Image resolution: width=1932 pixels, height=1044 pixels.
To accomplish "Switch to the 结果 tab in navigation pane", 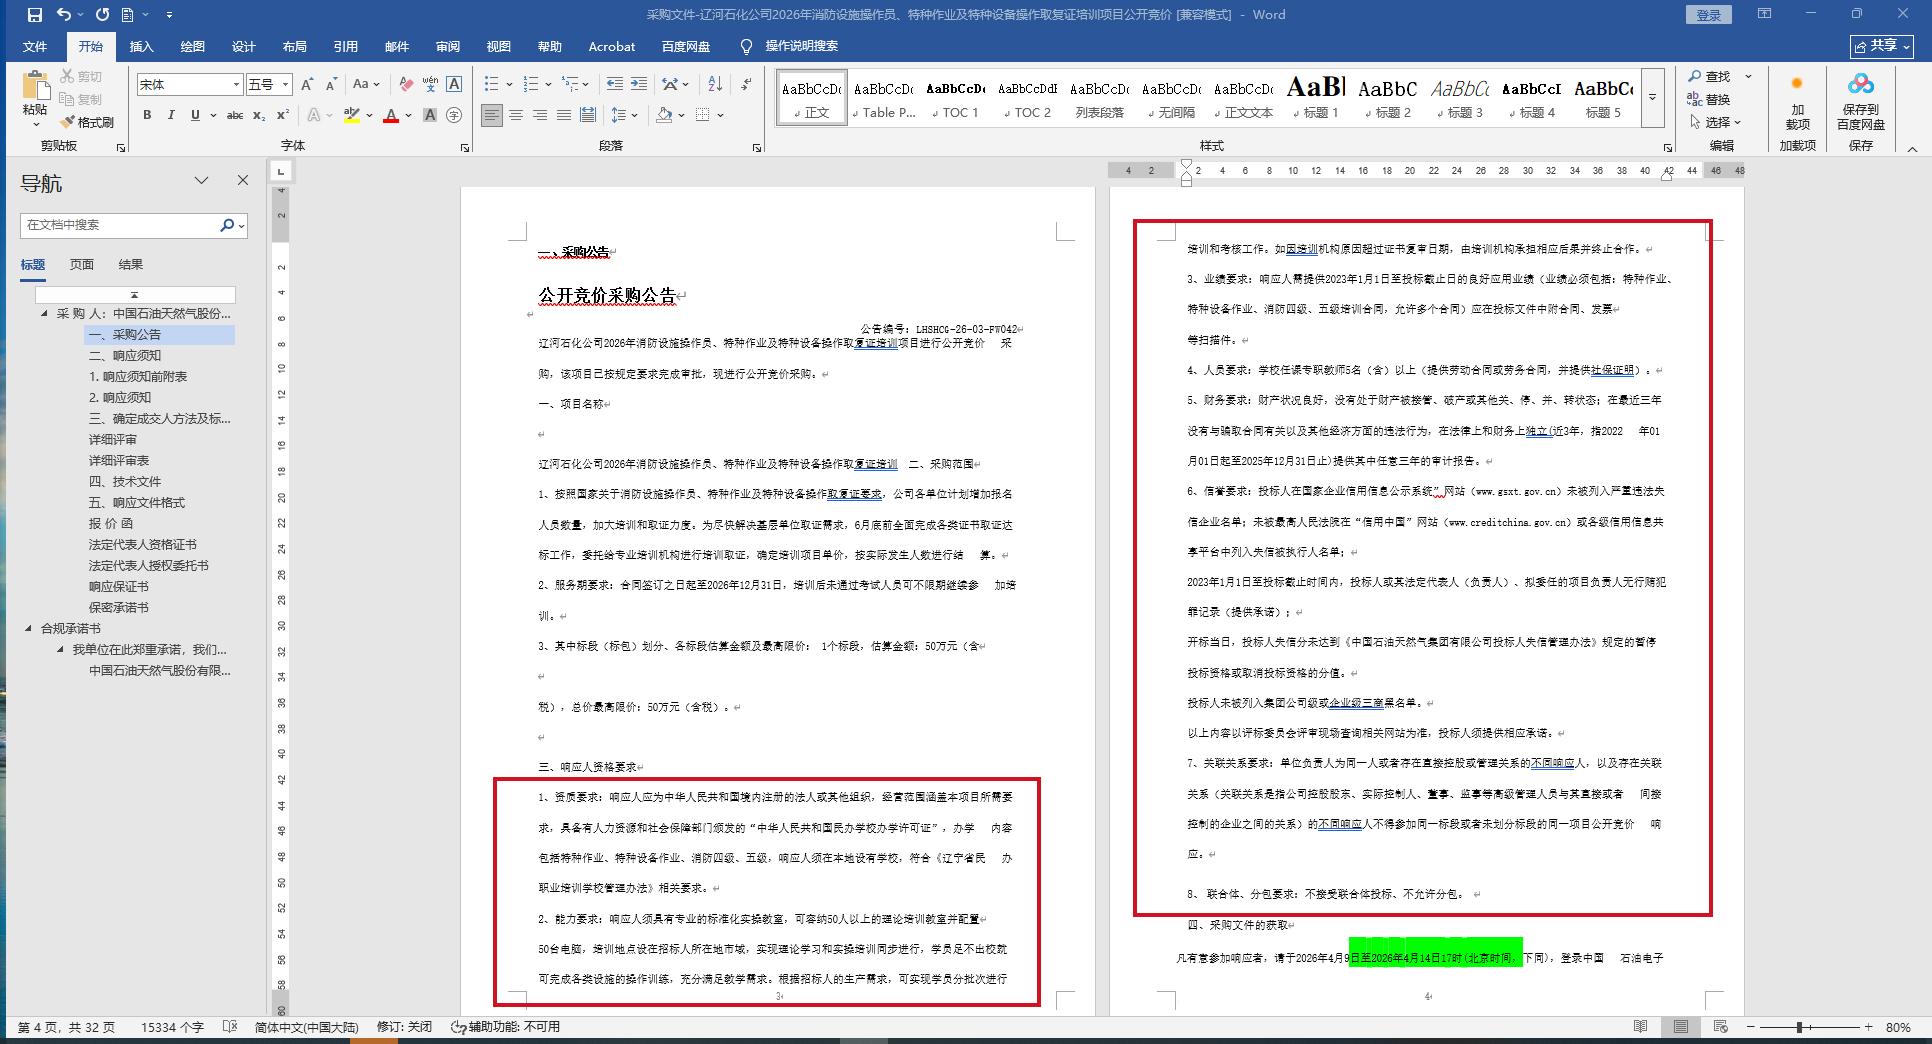I will point(131,265).
